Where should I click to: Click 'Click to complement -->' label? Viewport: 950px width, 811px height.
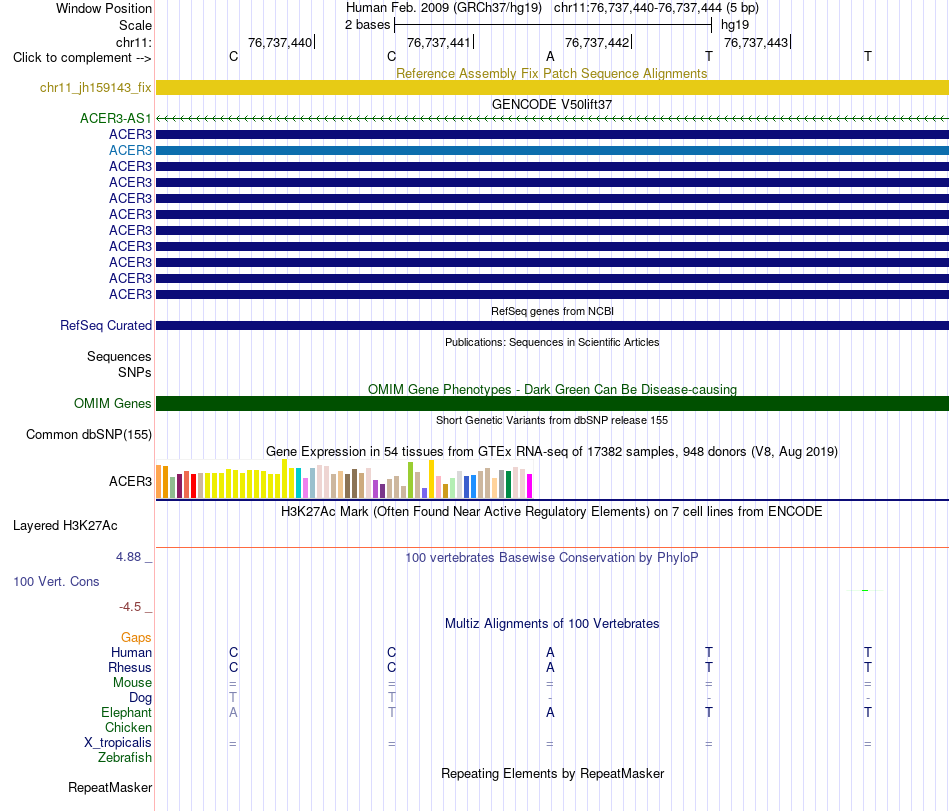point(82,58)
